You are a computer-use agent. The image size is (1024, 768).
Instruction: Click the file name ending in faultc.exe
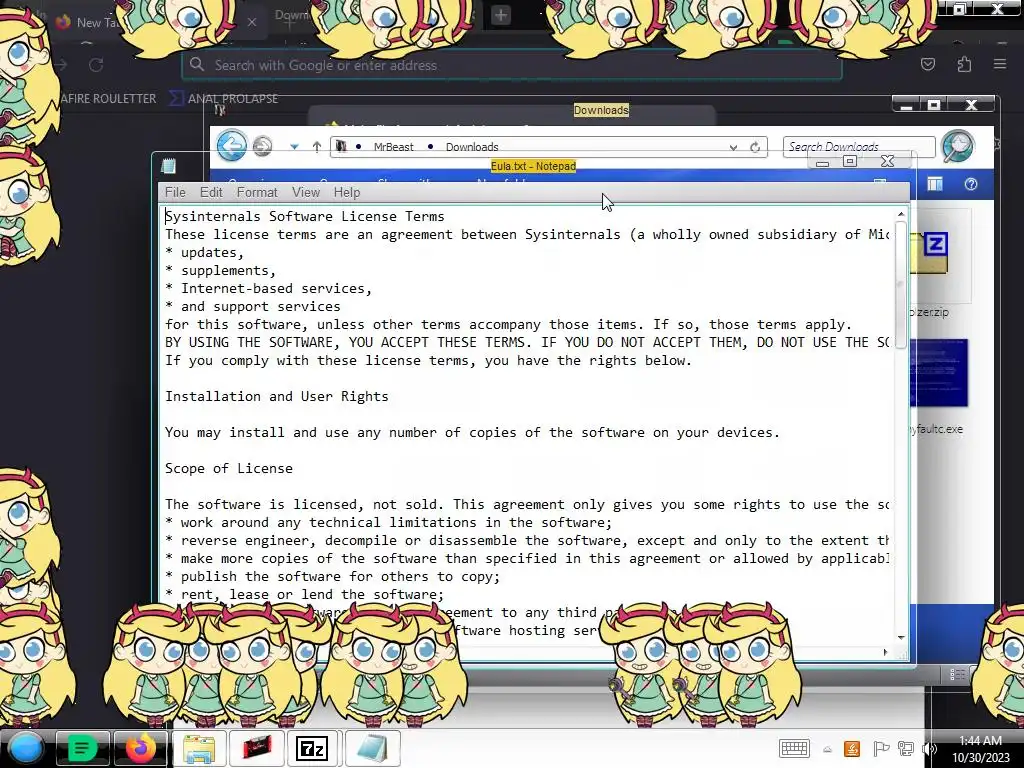pos(936,429)
